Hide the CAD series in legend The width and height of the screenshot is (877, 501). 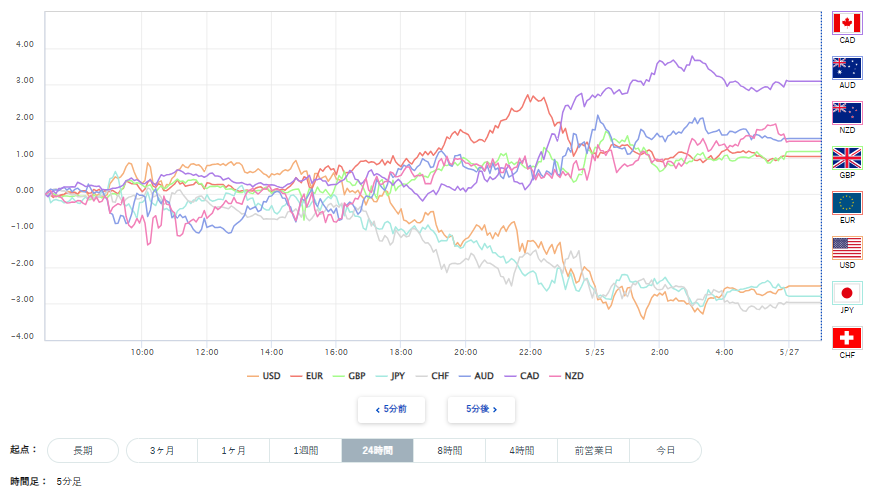point(522,376)
